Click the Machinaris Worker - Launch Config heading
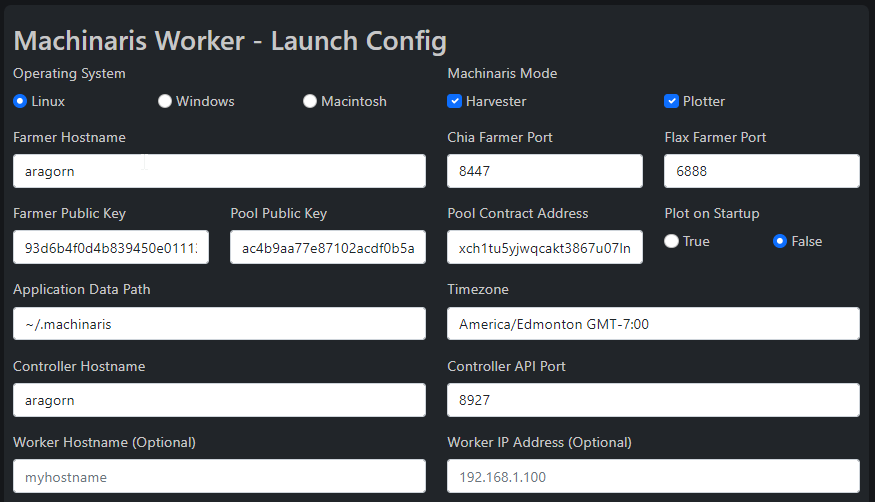The width and height of the screenshot is (875, 502). [x=230, y=41]
